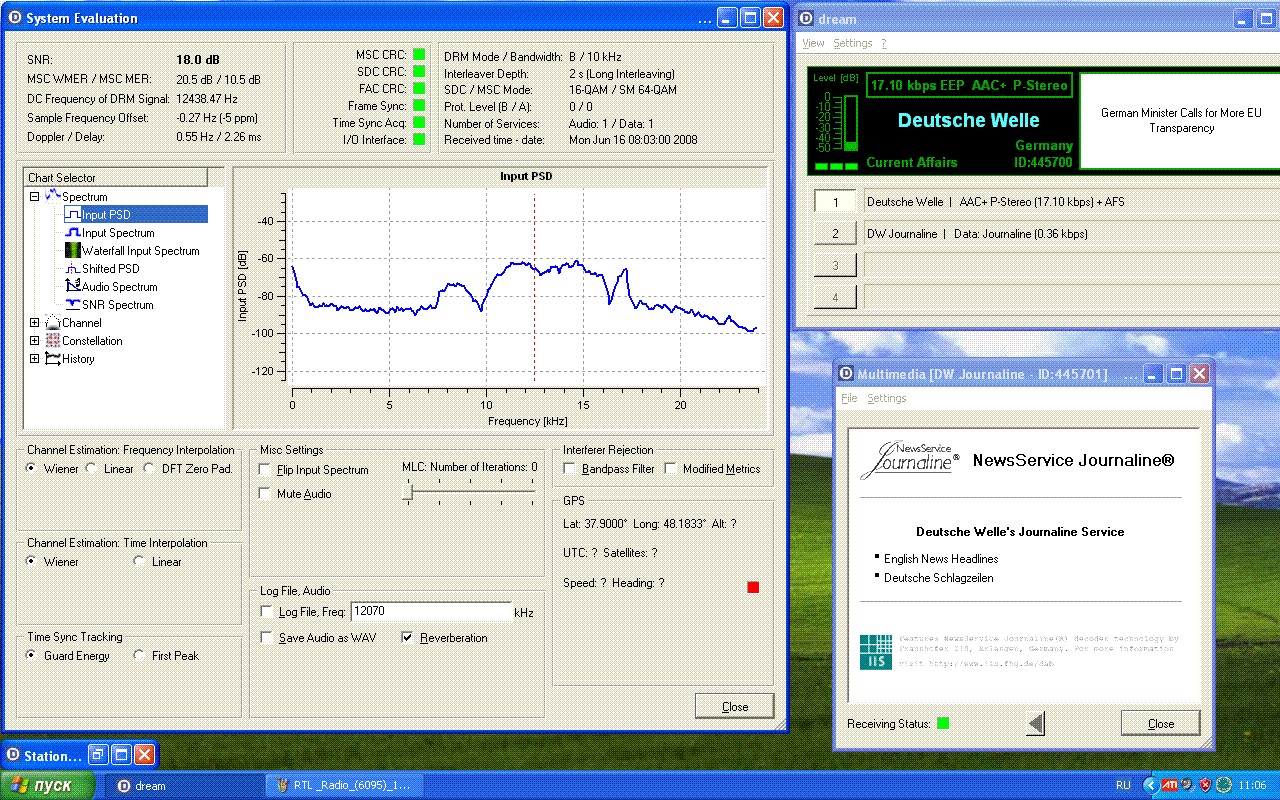Screen dimensions: 1280x800
Task: Open Settings menu in dream window
Action: pyautogui.click(x=853, y=43)
